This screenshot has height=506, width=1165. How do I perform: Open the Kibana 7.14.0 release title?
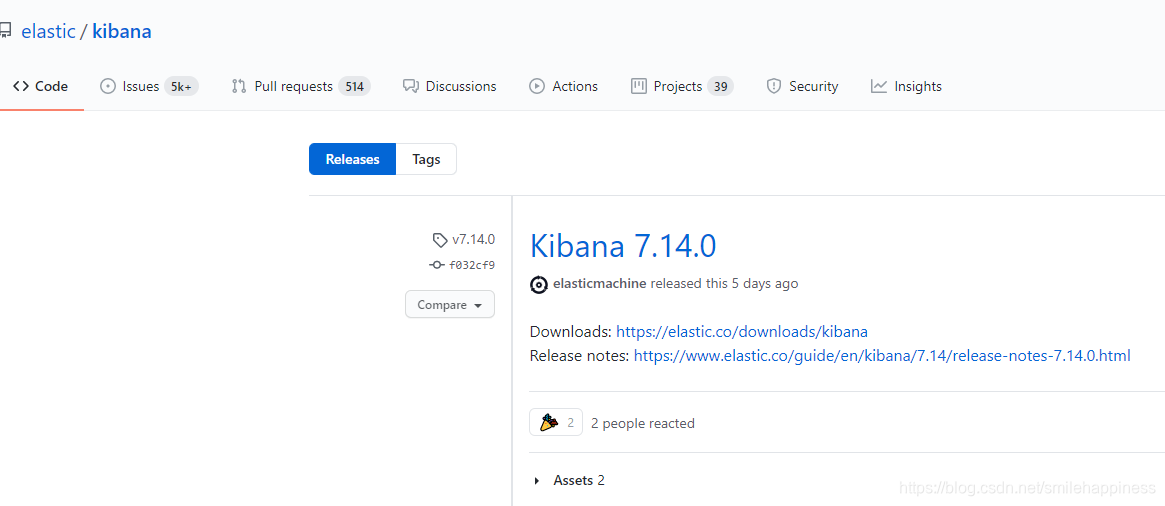pyautogui.click(x=623, y=245)
